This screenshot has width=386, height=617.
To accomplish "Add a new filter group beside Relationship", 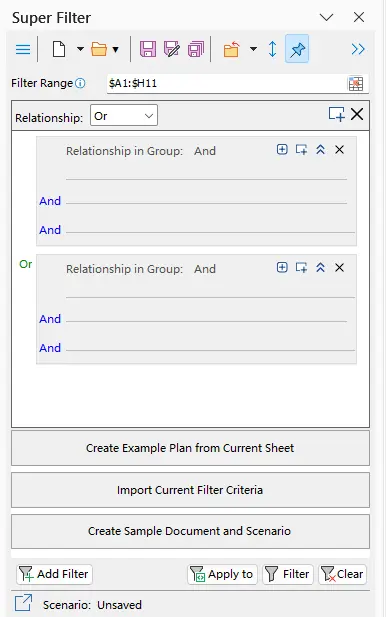I will [336, 115].
